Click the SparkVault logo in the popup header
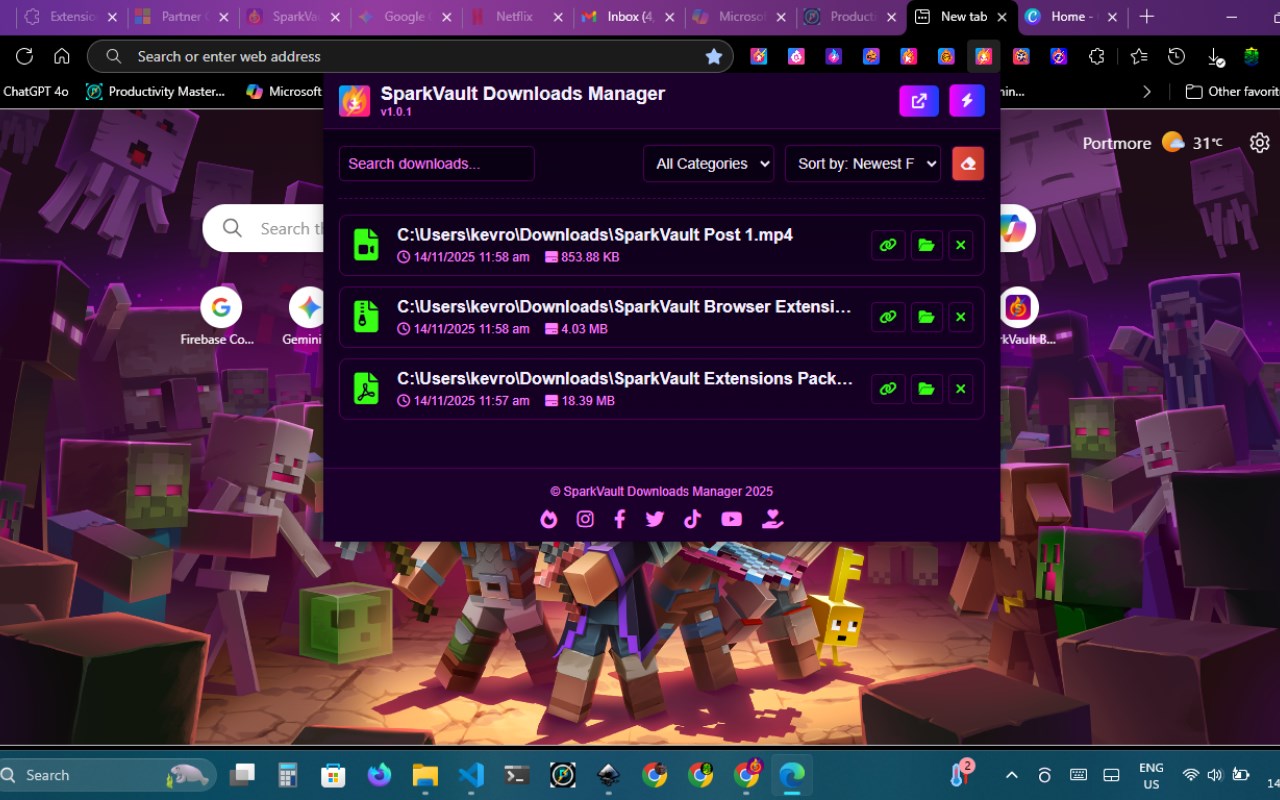The image size is (1280, 800). coord(355,101)
